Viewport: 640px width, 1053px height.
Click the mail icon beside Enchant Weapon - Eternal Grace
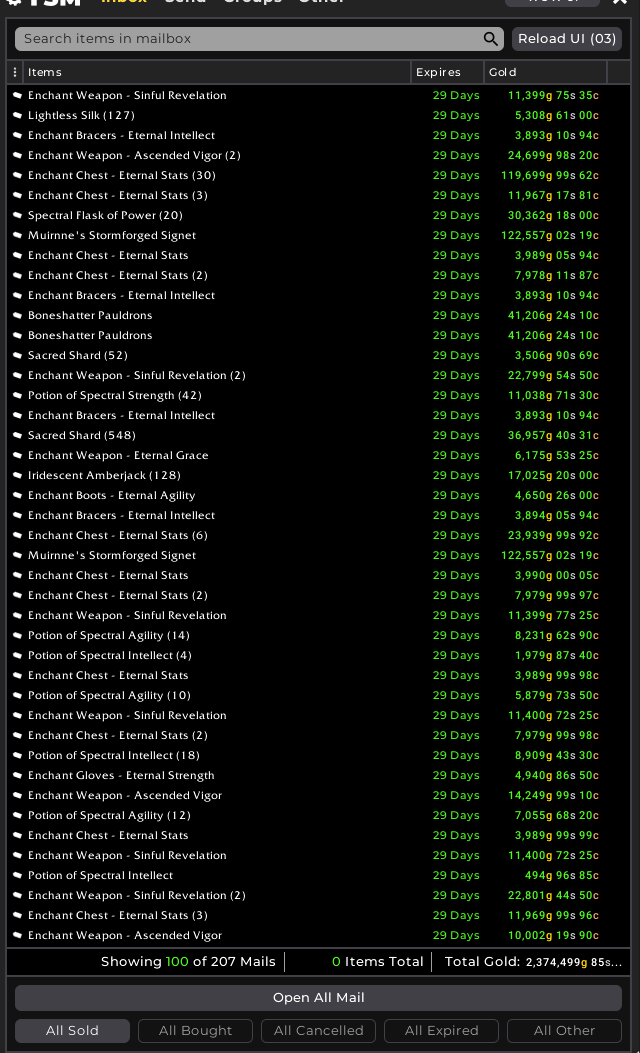[17, 455]
